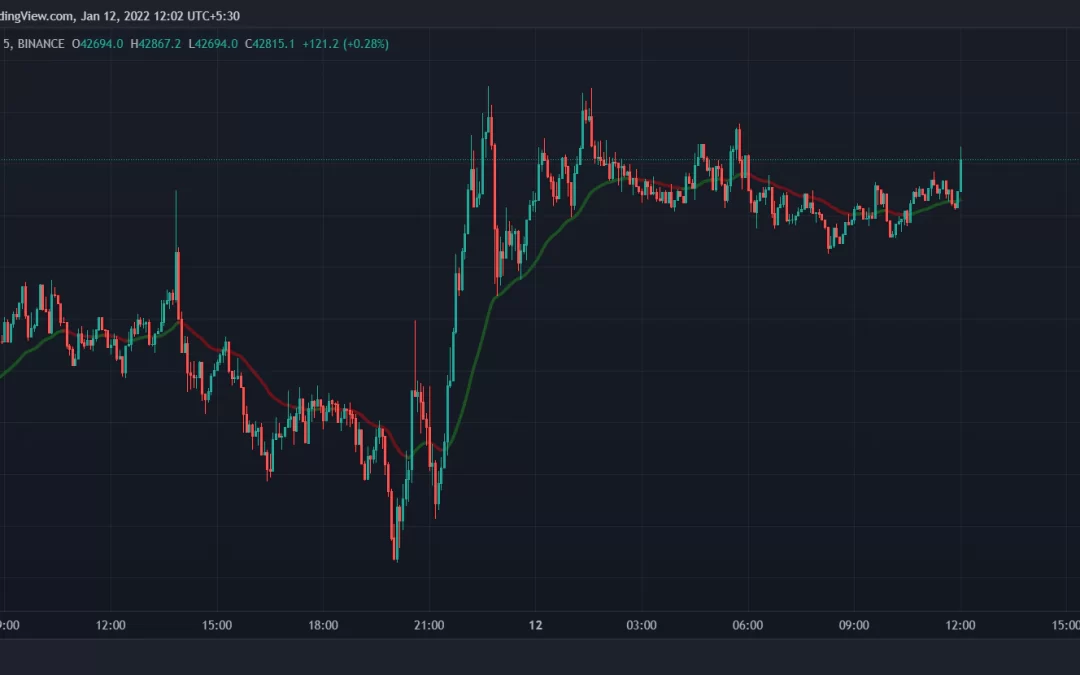Viewport: 1080px width, 675px height.
Task: Click the 21:00 time axis label
Action: pyautogui.click(x=428, y=625)
